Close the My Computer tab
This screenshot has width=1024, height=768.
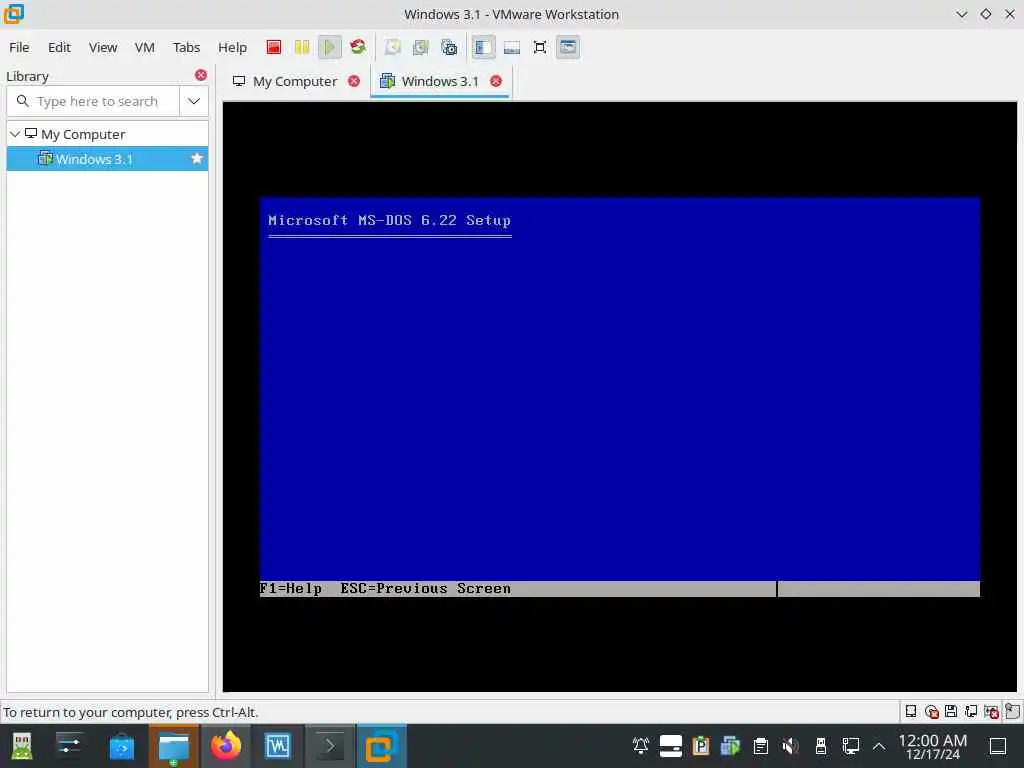pos(354,81)
